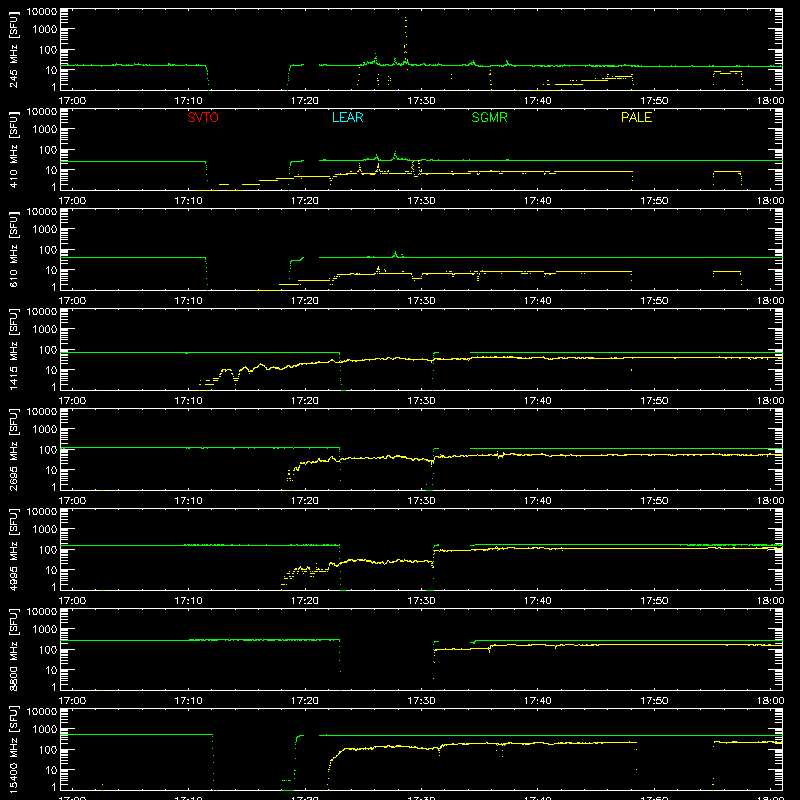Select the 610 MHz [SFU] axis title
The width and height of the screenshot is (800, 800).
14,249
